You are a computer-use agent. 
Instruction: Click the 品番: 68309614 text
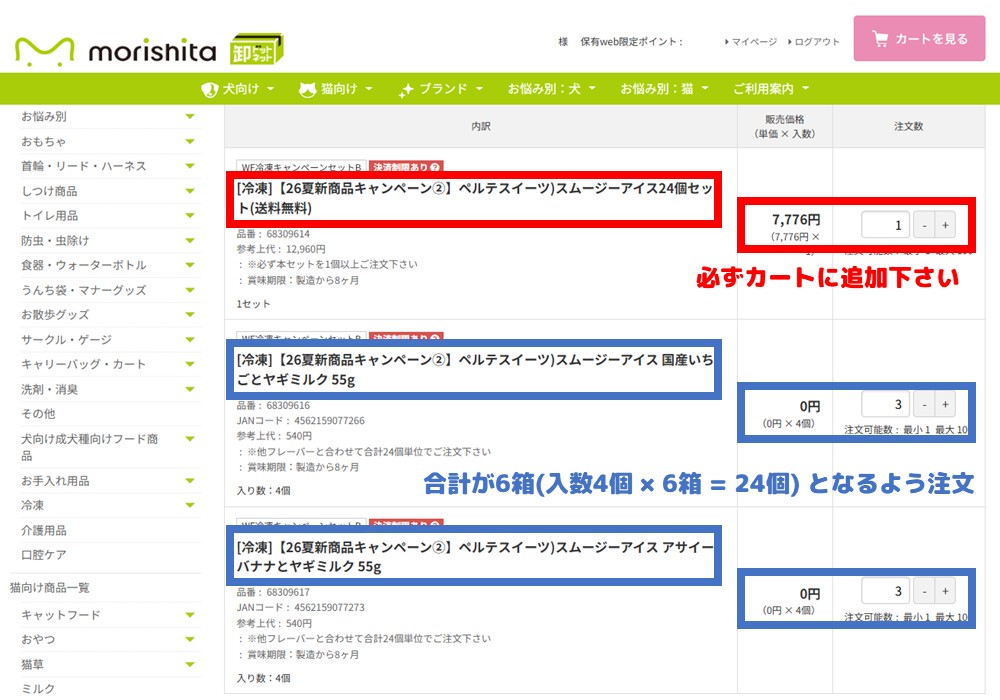(x=273, y=234)
